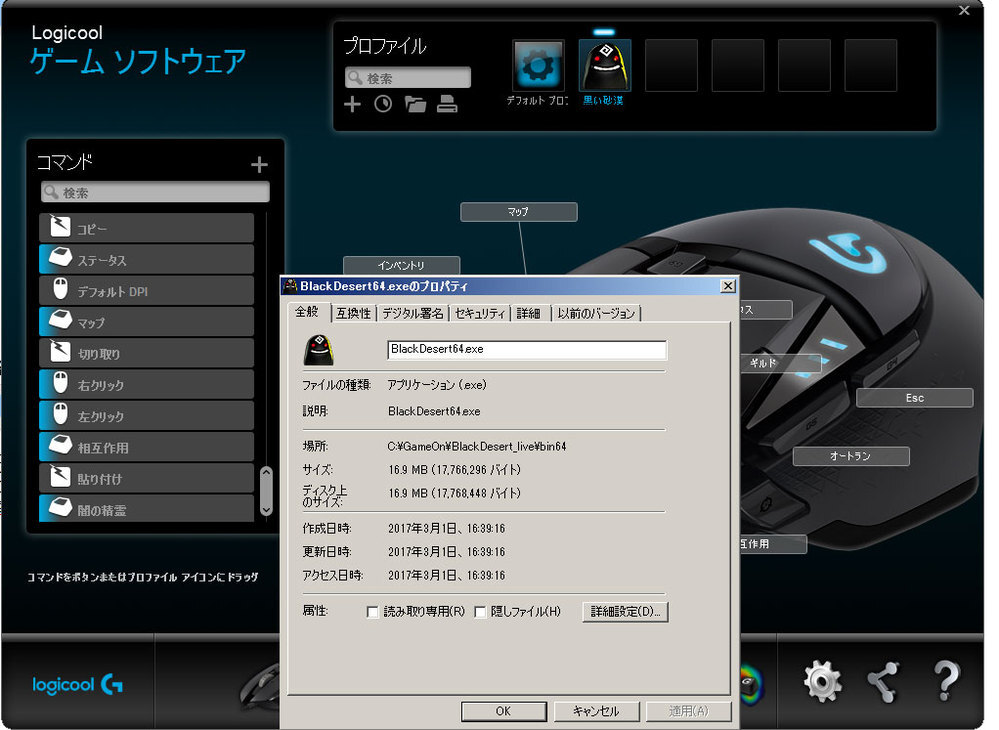The image size is (999, 730).
Task: Click 詳細設定(D)... button
Action: [x=625, y=612]
